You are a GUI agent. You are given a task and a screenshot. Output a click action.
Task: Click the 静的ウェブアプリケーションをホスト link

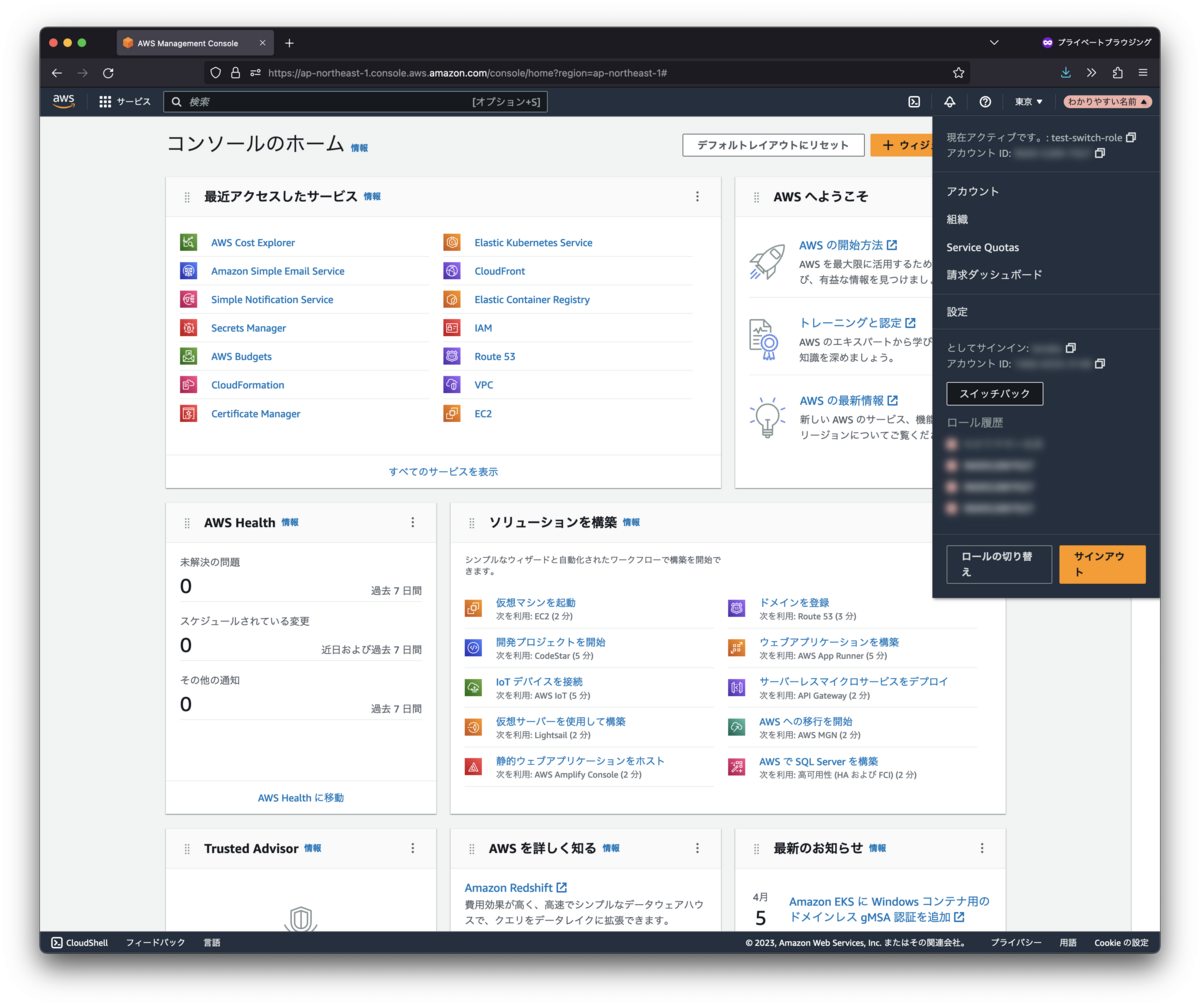pos(580,761)
